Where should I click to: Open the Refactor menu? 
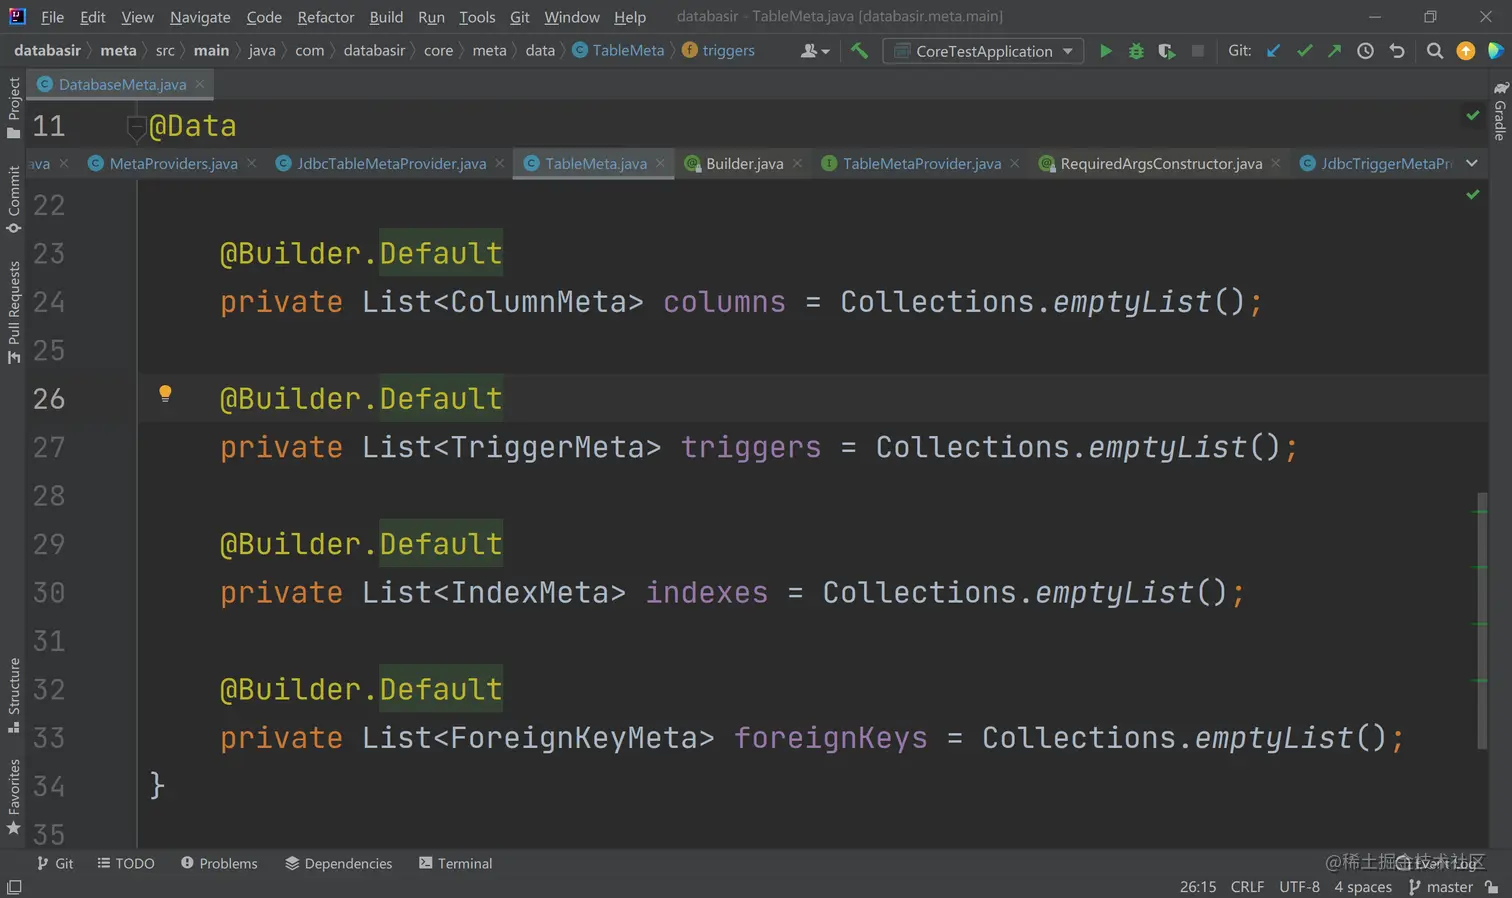tap(326, 17)
